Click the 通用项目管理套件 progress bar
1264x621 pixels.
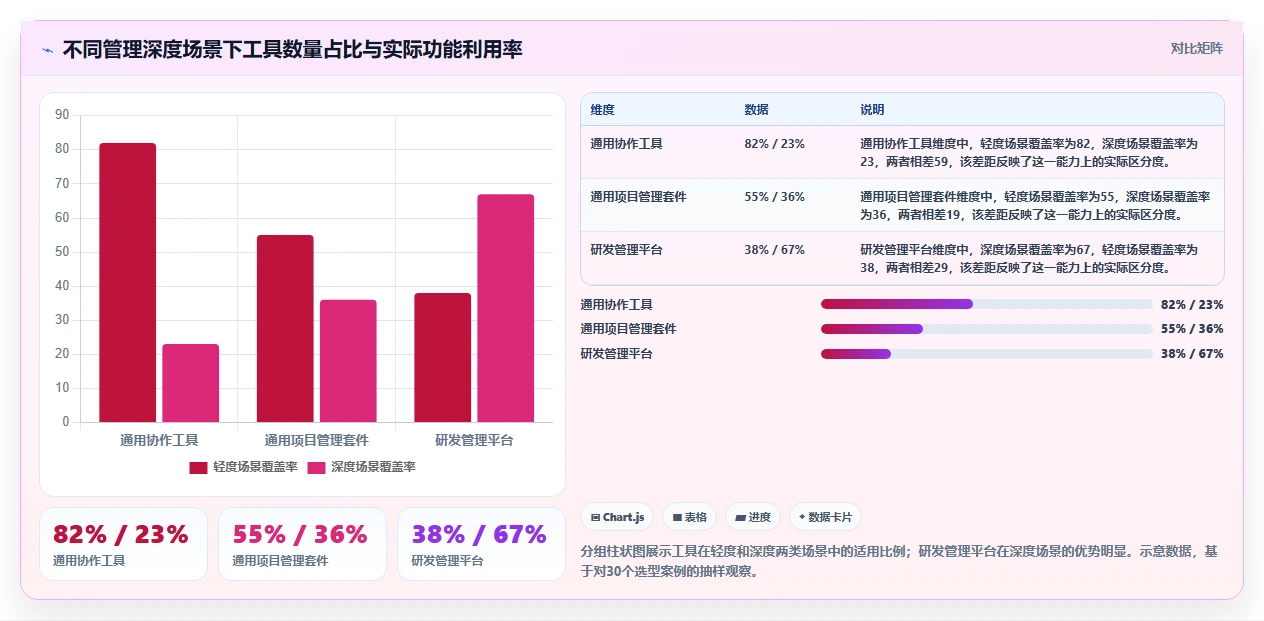click(987, 329)
